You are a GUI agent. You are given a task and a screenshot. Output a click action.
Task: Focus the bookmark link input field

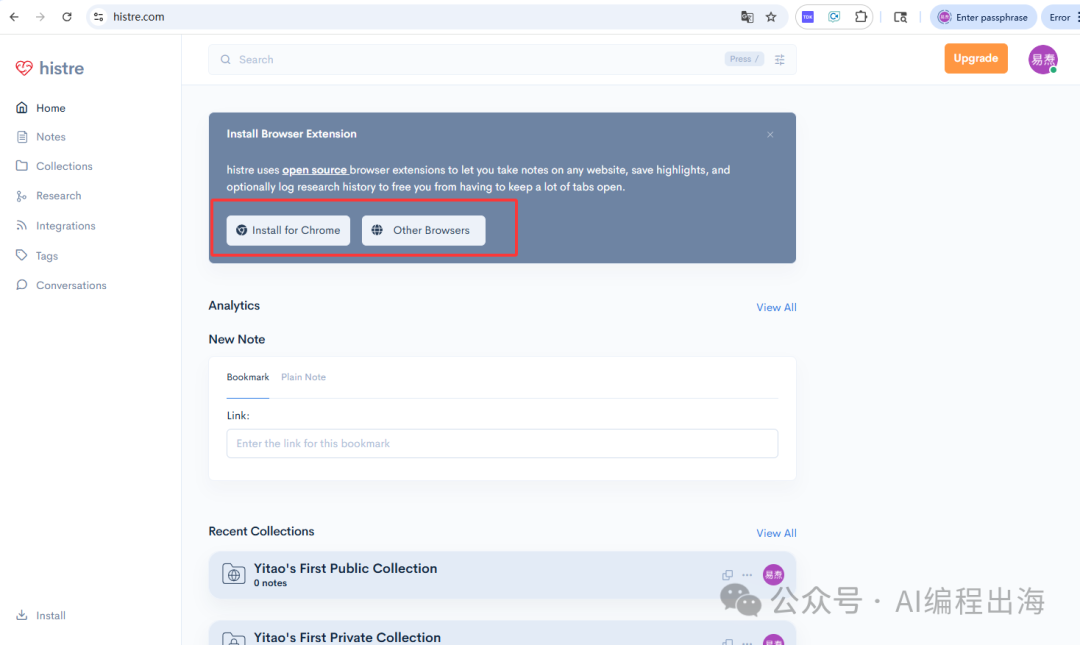pos(502,443)
